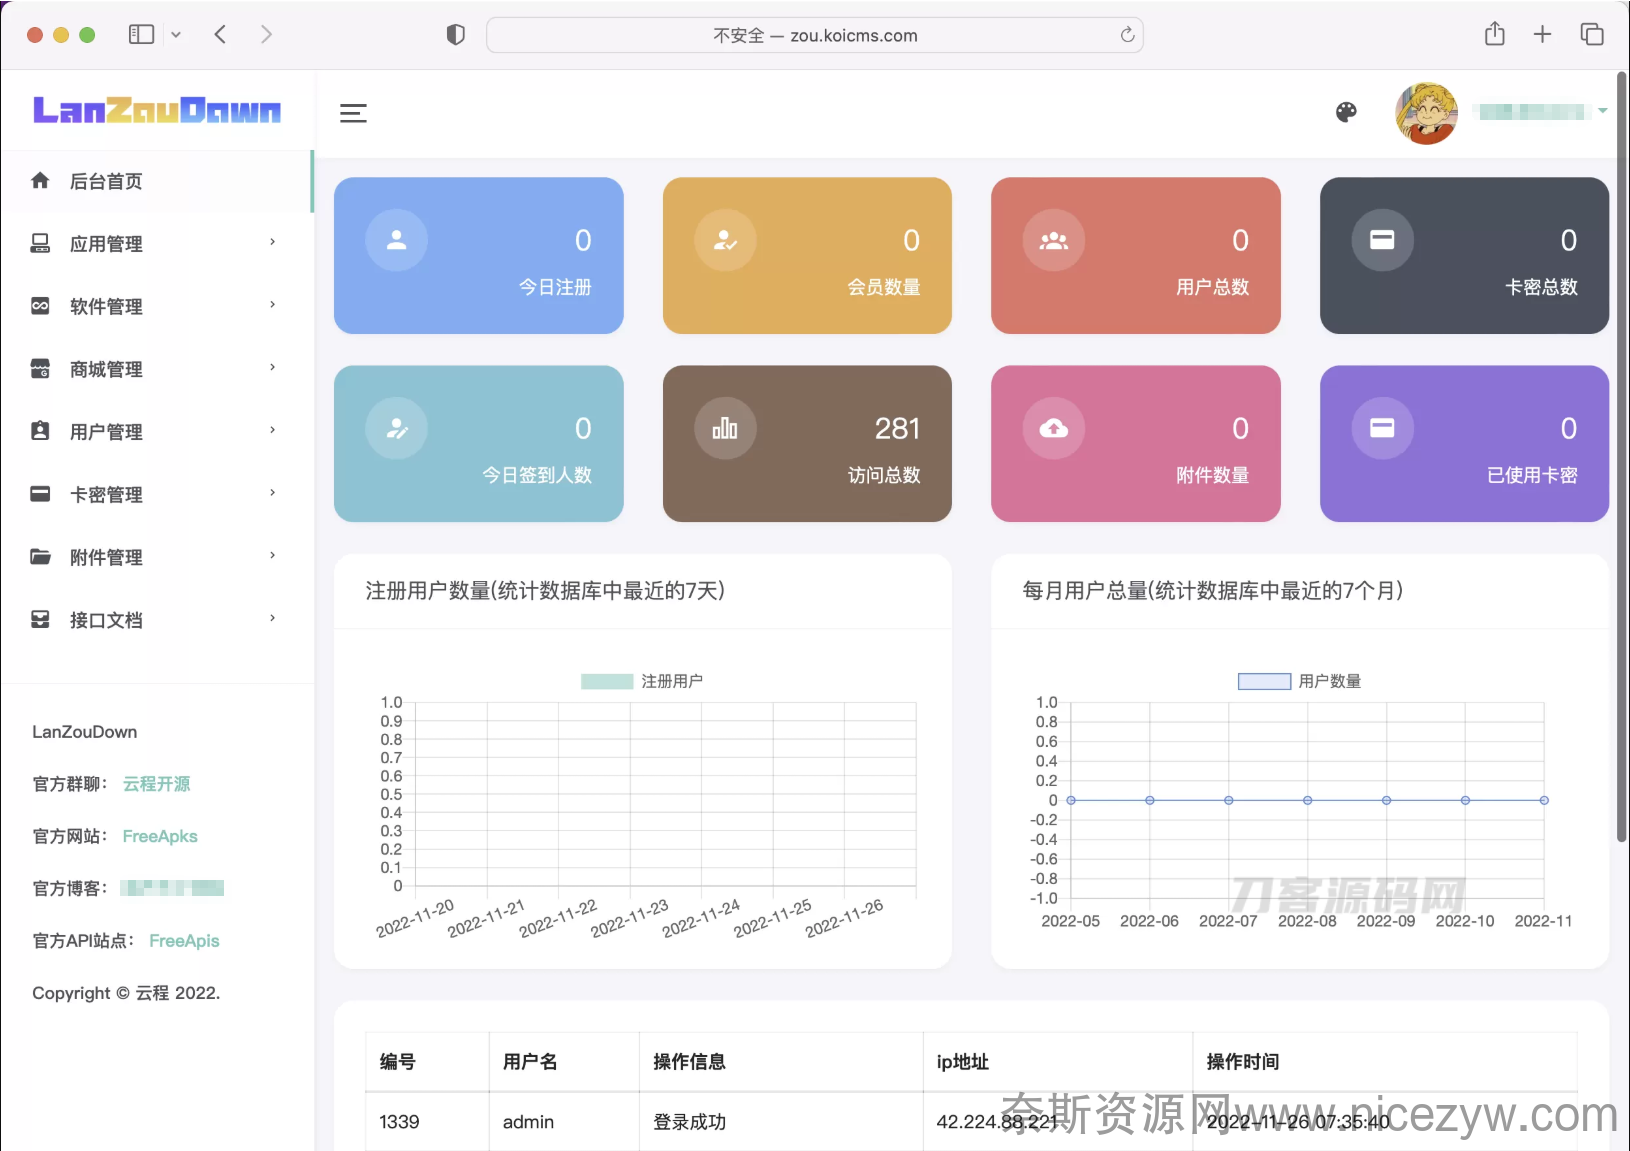Screen dimensions: 1630x1151
Task: Click the LanZouDown logo
Action: pyautogui.click(x=157, y=109)
